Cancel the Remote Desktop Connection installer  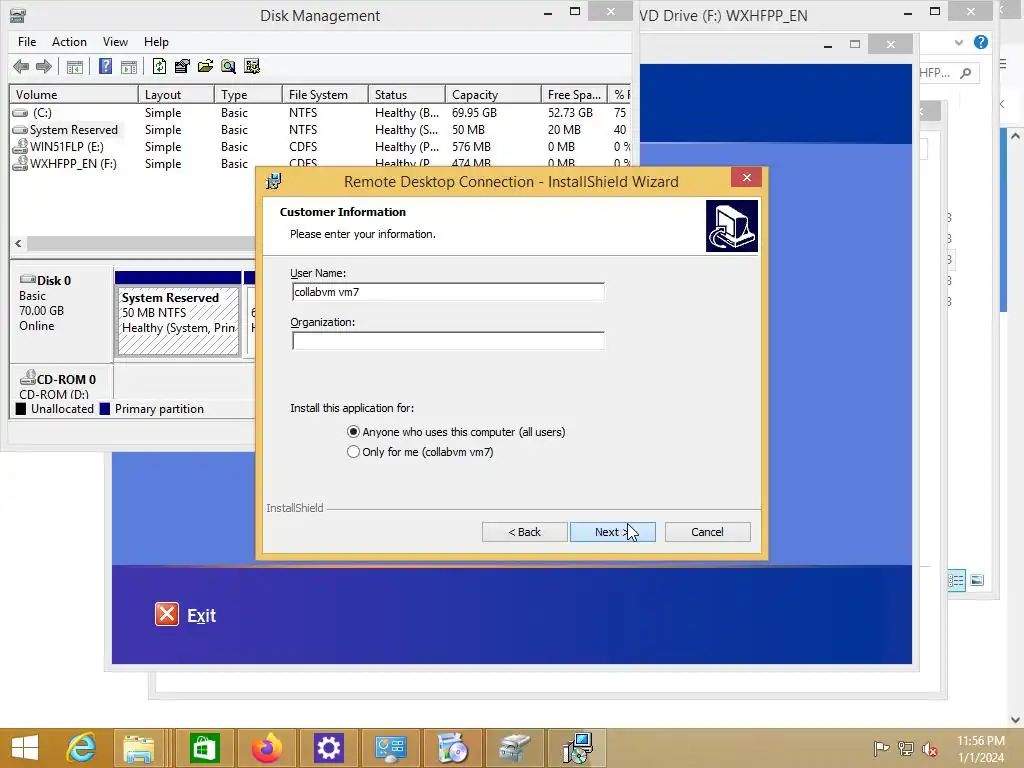(707, 532)
